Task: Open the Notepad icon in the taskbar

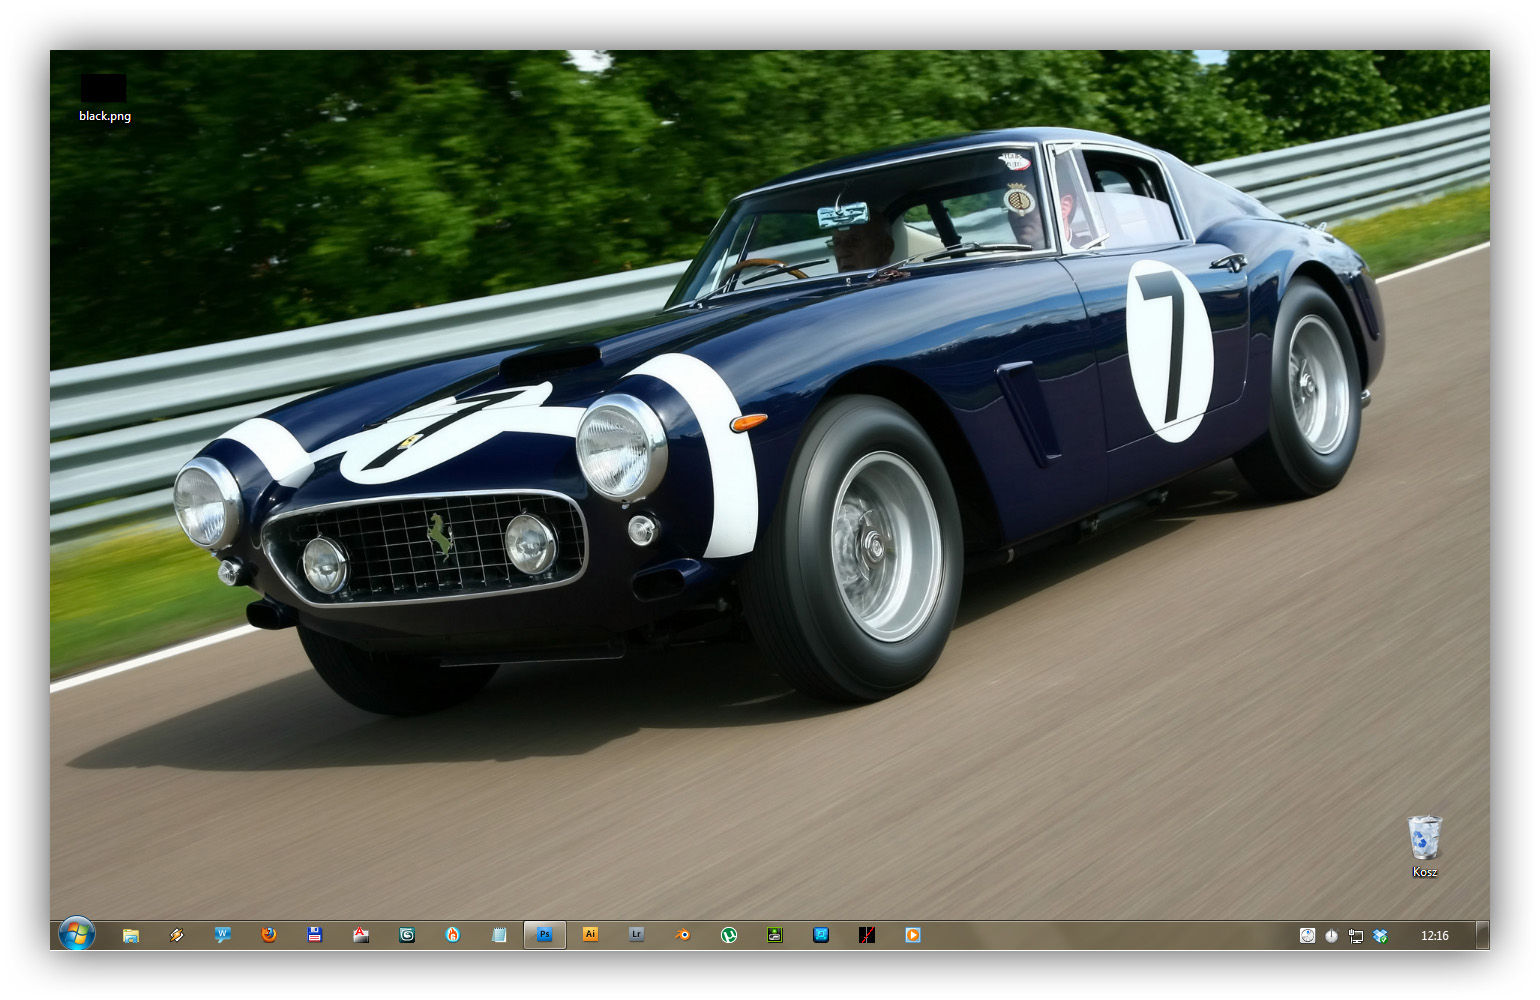Action: tap(499, 935)
